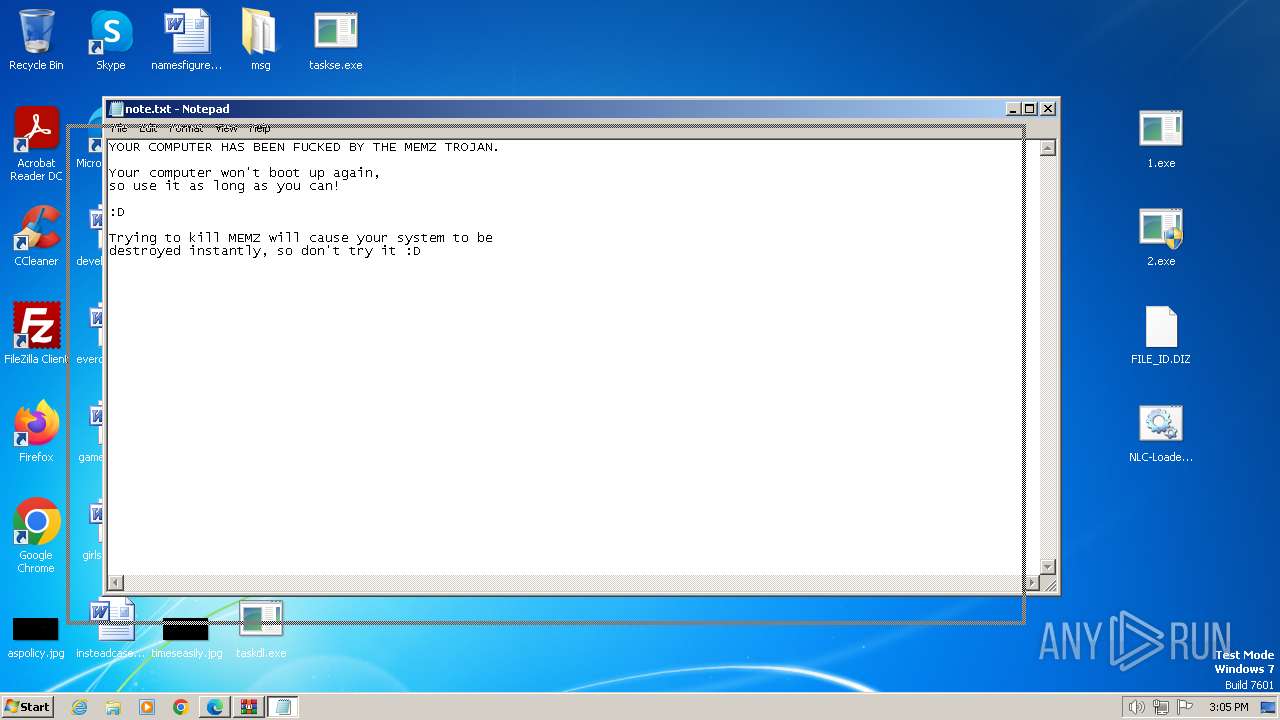The width and height of the screenshot is (1280, 720).
Task: Maximize the Notepad window
Action: click(1030, 109)
